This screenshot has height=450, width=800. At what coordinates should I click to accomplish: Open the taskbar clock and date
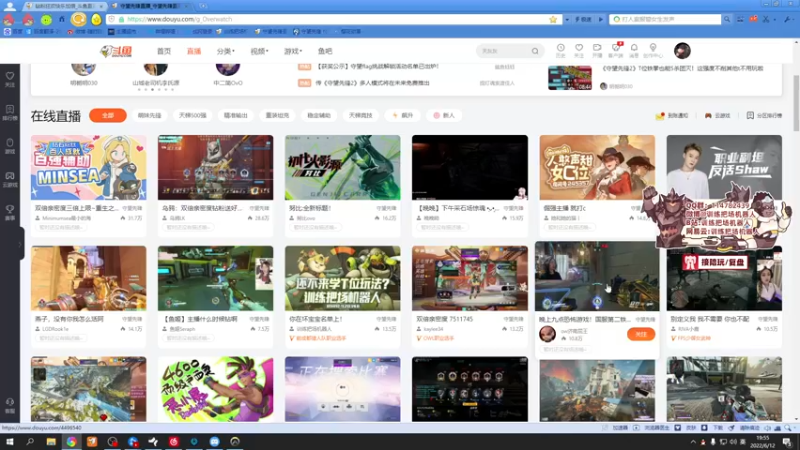pos(763,442)
